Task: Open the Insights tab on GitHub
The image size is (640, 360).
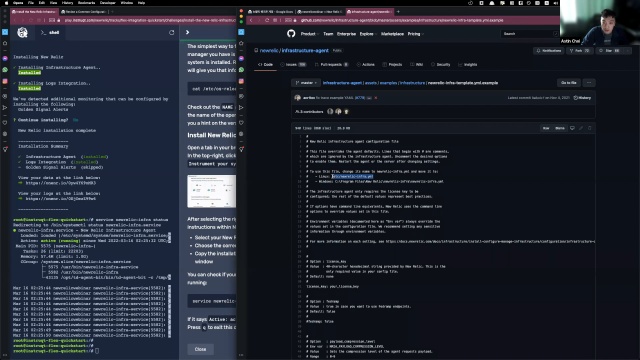Action: coord(468,64)
